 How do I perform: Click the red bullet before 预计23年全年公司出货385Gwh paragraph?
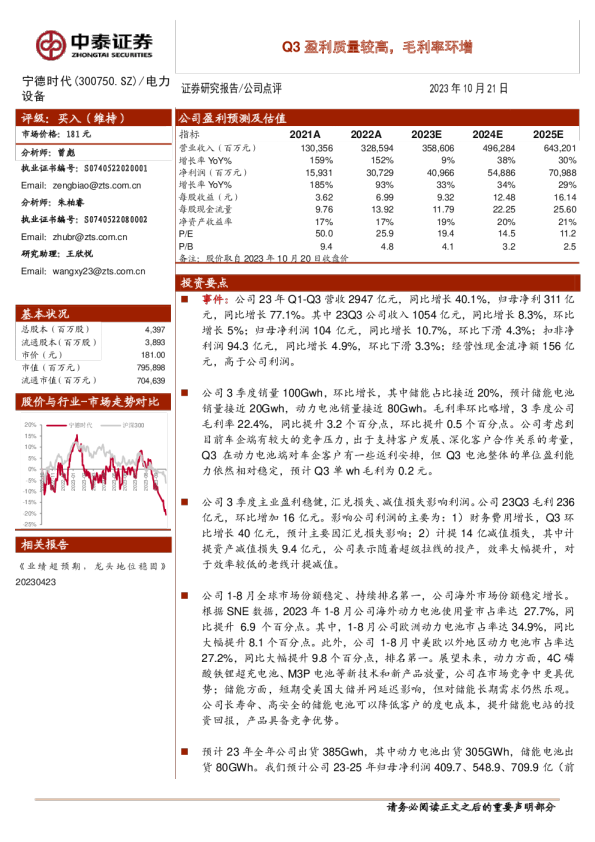185,752
